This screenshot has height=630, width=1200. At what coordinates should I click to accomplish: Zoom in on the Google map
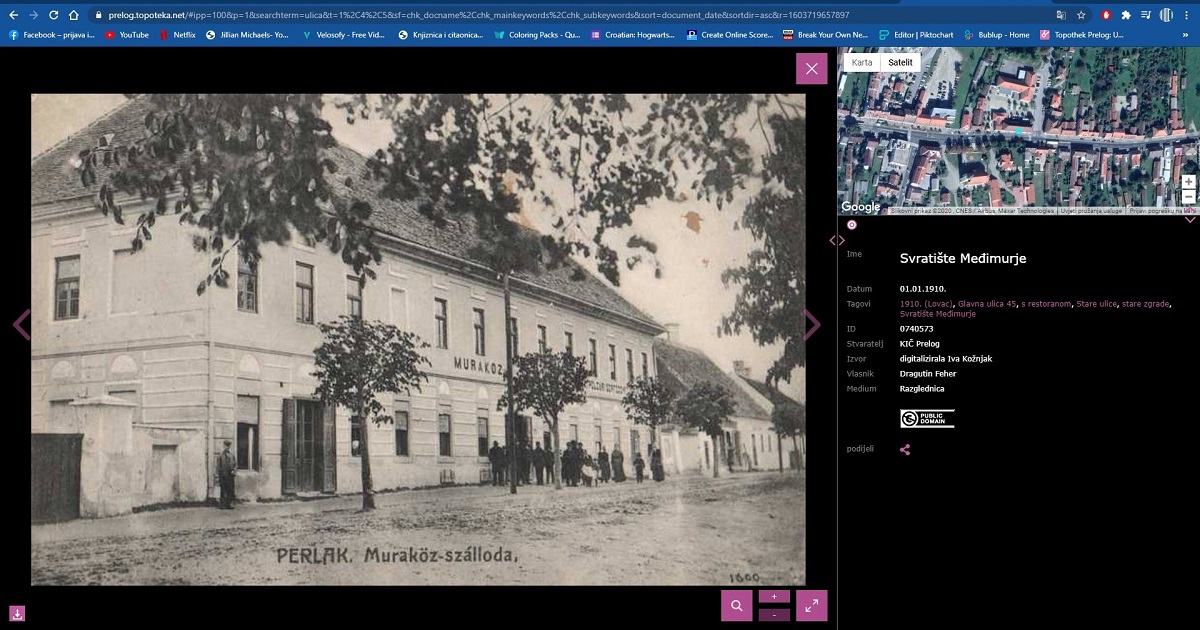pyautogui.click(x=1188, y=182)
